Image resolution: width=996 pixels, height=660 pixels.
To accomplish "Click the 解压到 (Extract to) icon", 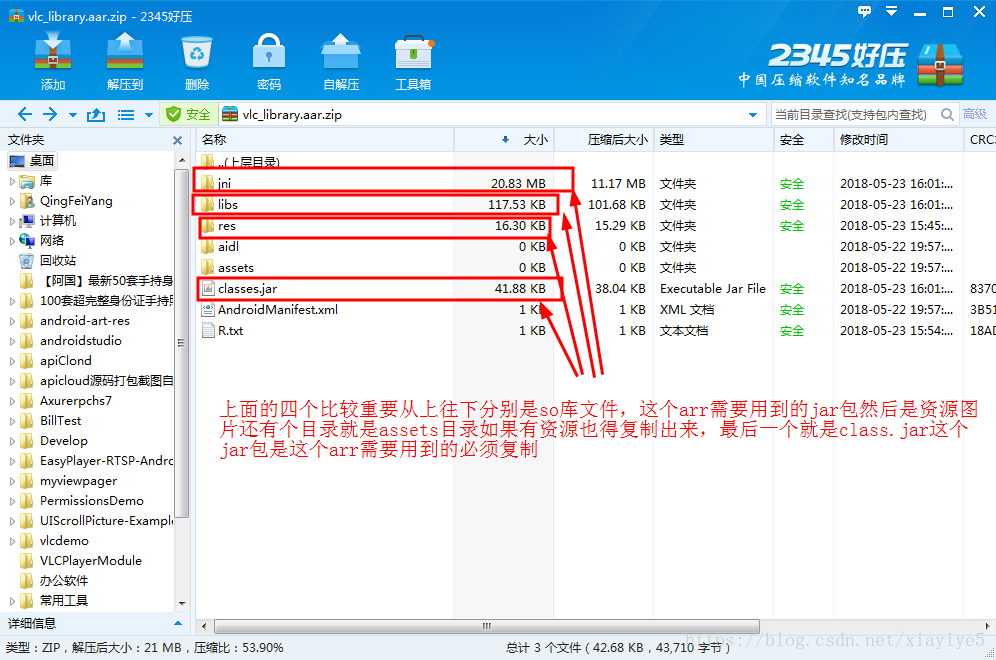I will [x=125, y=62].
